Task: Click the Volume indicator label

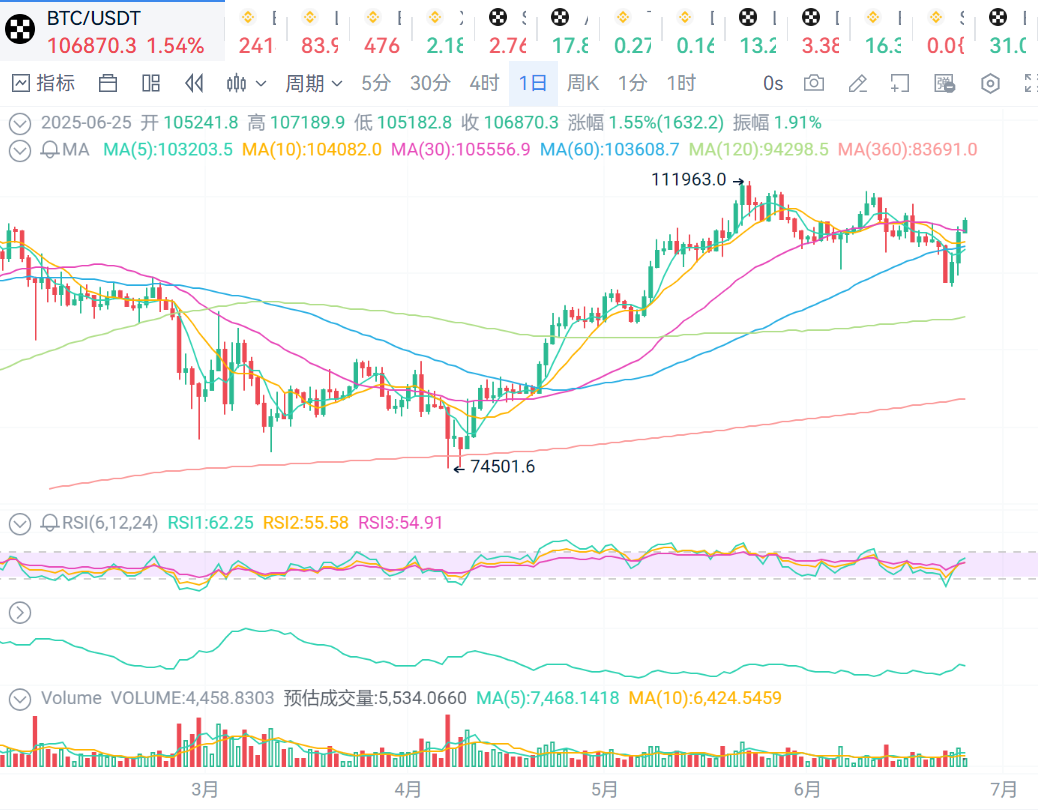Action: click(71, 699)
